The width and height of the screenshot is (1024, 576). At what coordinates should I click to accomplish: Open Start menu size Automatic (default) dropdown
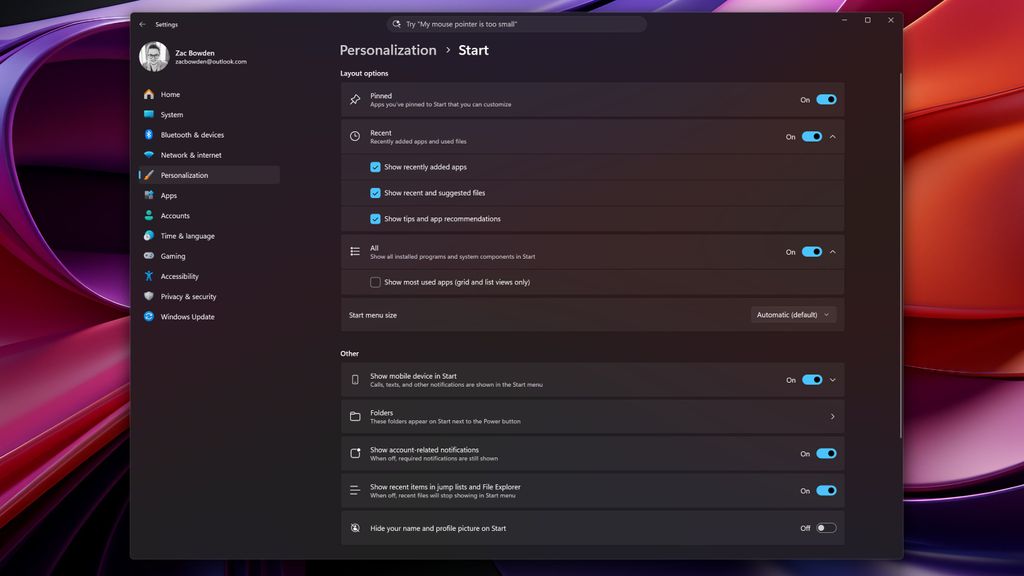[x=793, y=315]
